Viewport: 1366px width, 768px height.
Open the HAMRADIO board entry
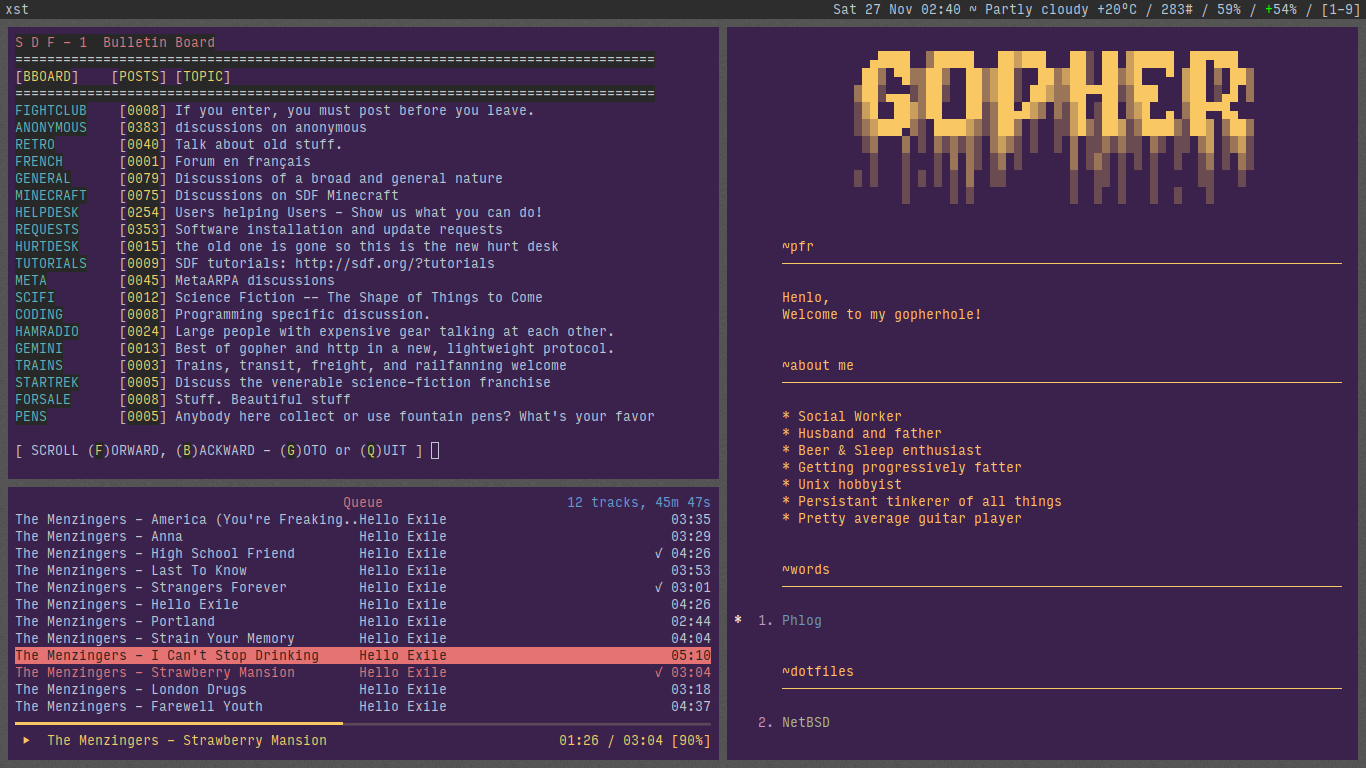click(47, 332)
